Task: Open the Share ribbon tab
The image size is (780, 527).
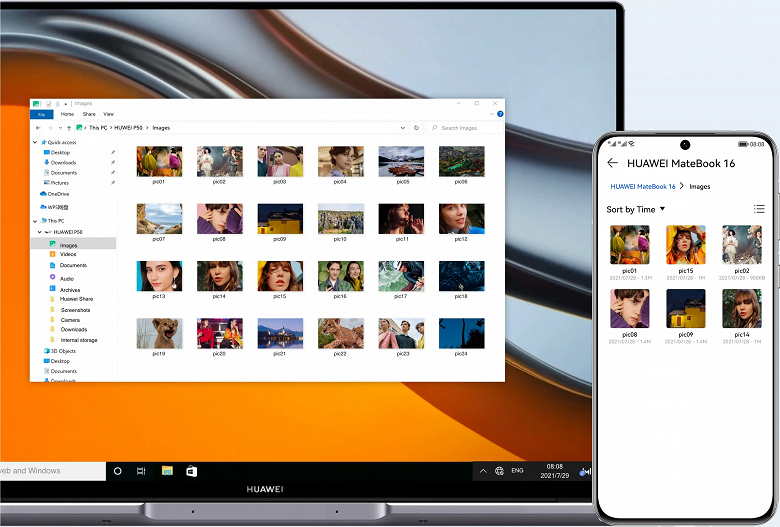Action: [x=89, y=114]
